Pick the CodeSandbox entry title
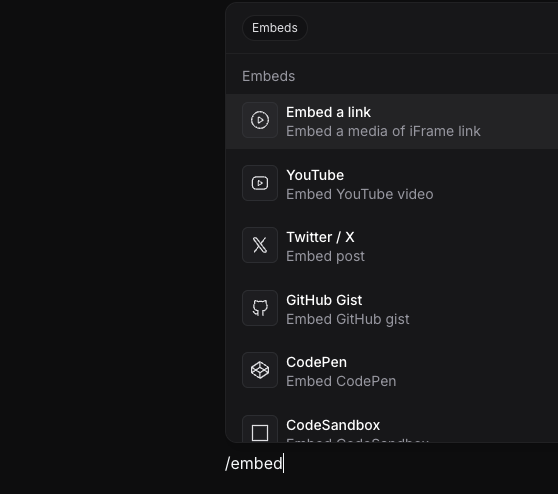The image size is (558, 494). [333, 425]
